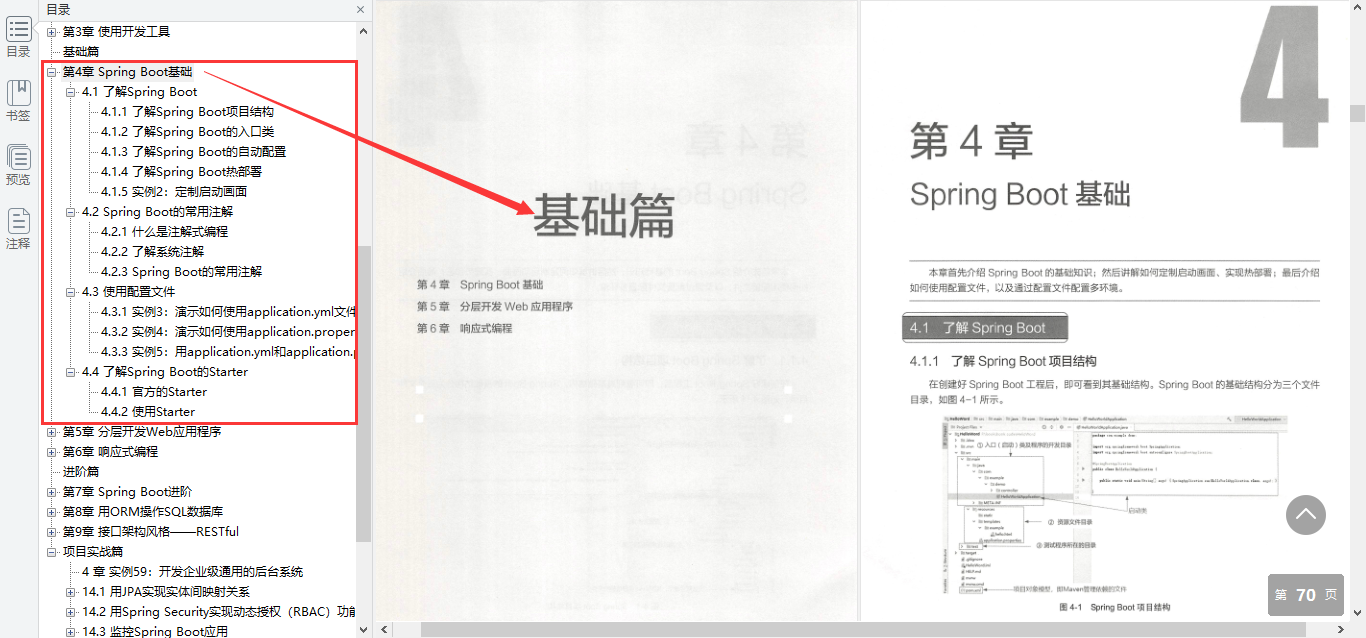The height and width of the screenshot is (638, 1366).
Task: Open 项目实战篇 outline entry
Action: (x=93, y=552)
